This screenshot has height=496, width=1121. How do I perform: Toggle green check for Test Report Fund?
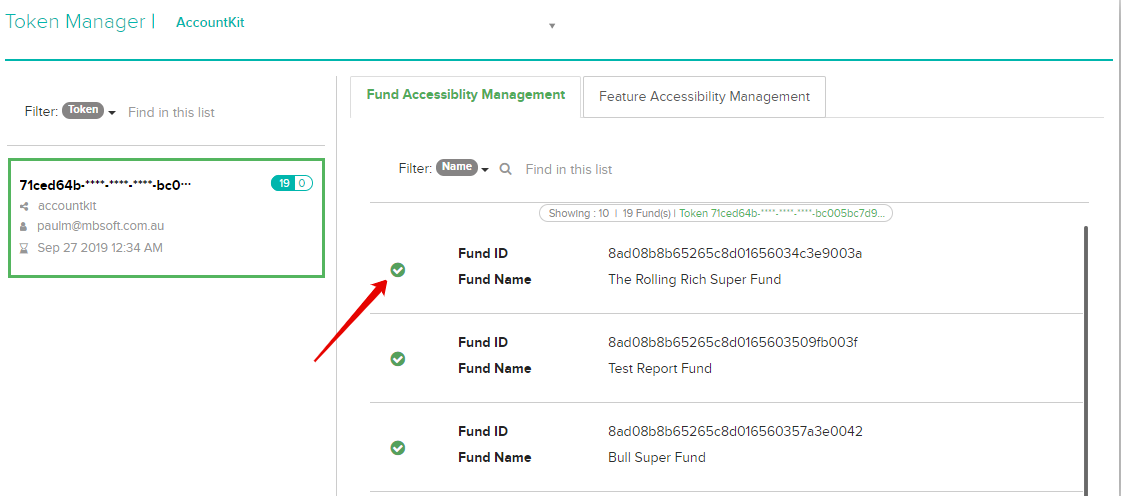398,359
